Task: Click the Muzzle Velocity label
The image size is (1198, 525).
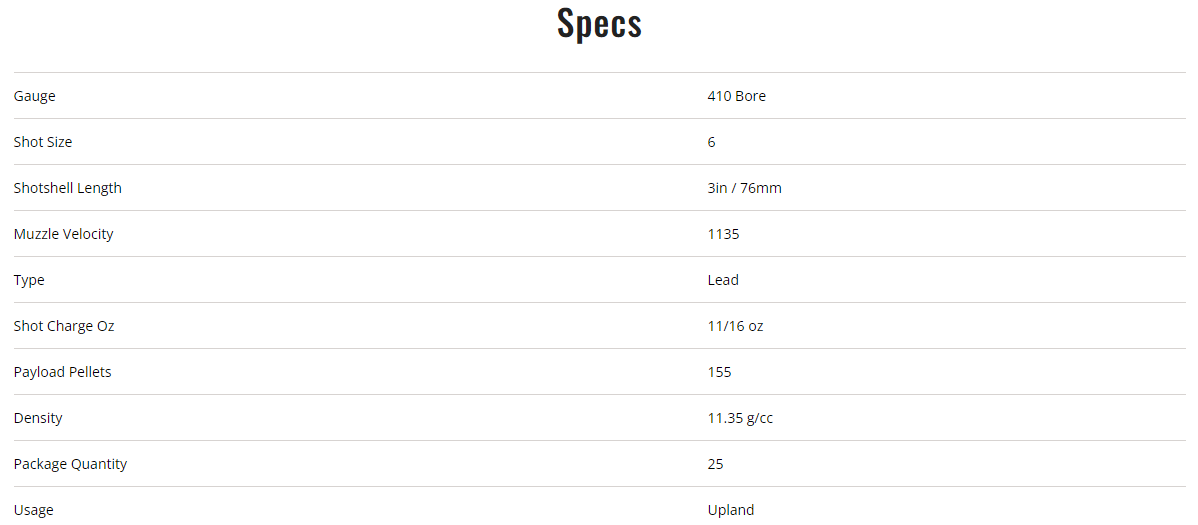Action: click(64, 234)
